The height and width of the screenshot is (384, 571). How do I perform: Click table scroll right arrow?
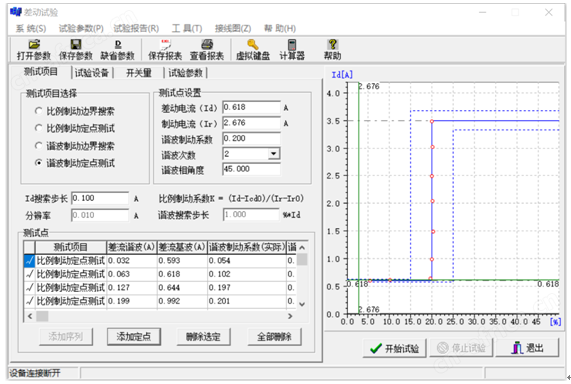tap(290, 316)
